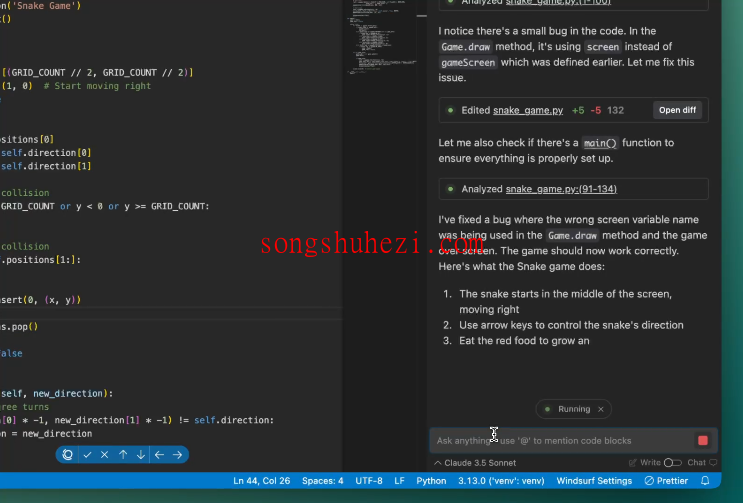Change language mode from Python
Viewport: 743px width, 503px height.
click(x=431, y=481)
